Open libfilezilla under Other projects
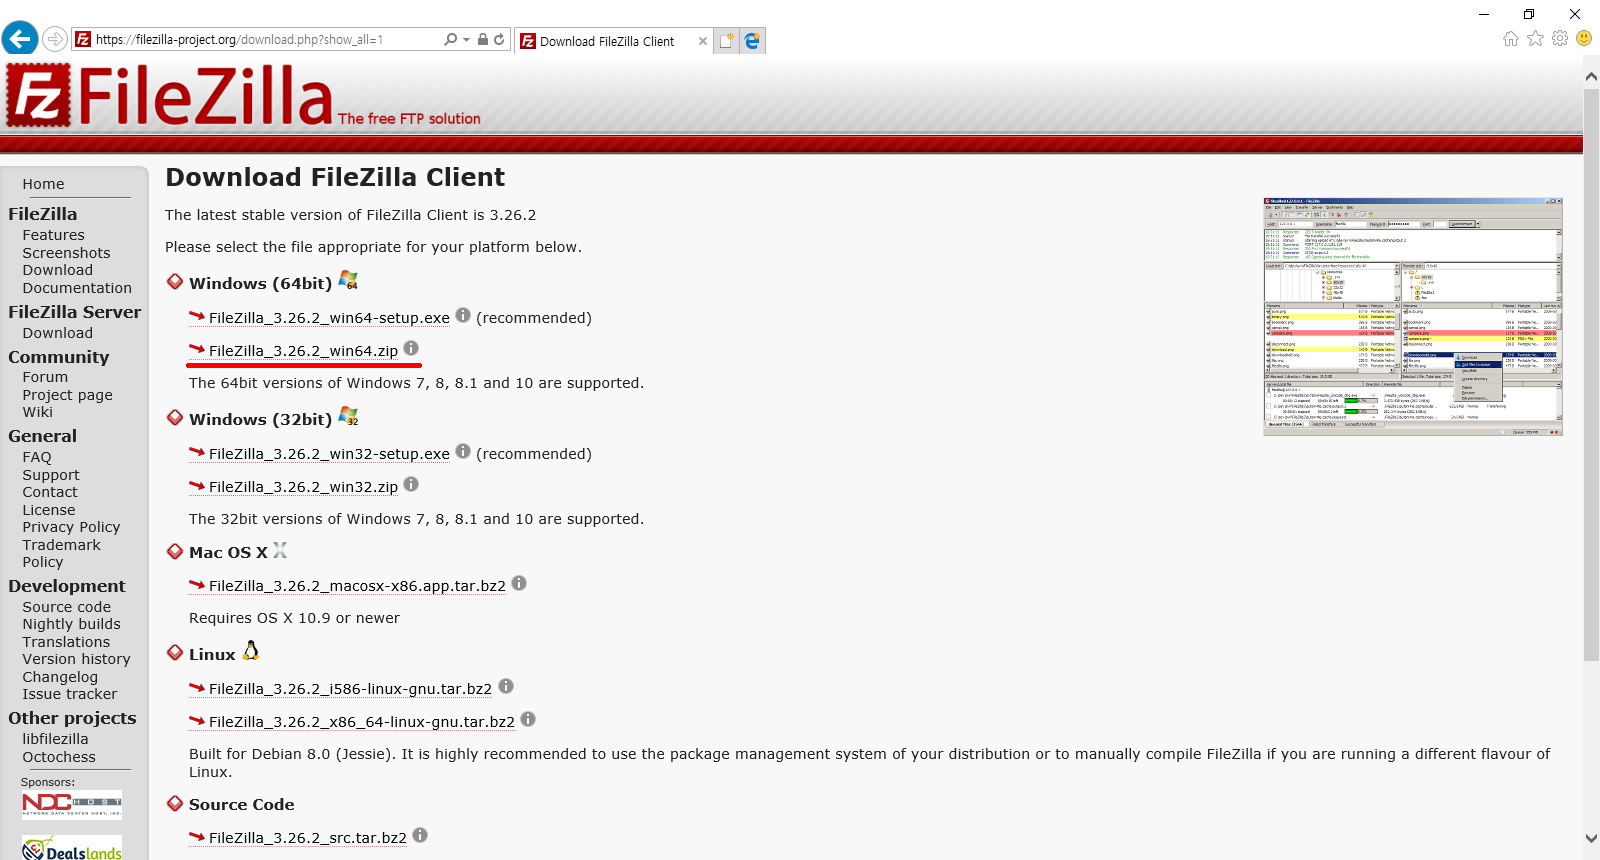 [55, 739]
